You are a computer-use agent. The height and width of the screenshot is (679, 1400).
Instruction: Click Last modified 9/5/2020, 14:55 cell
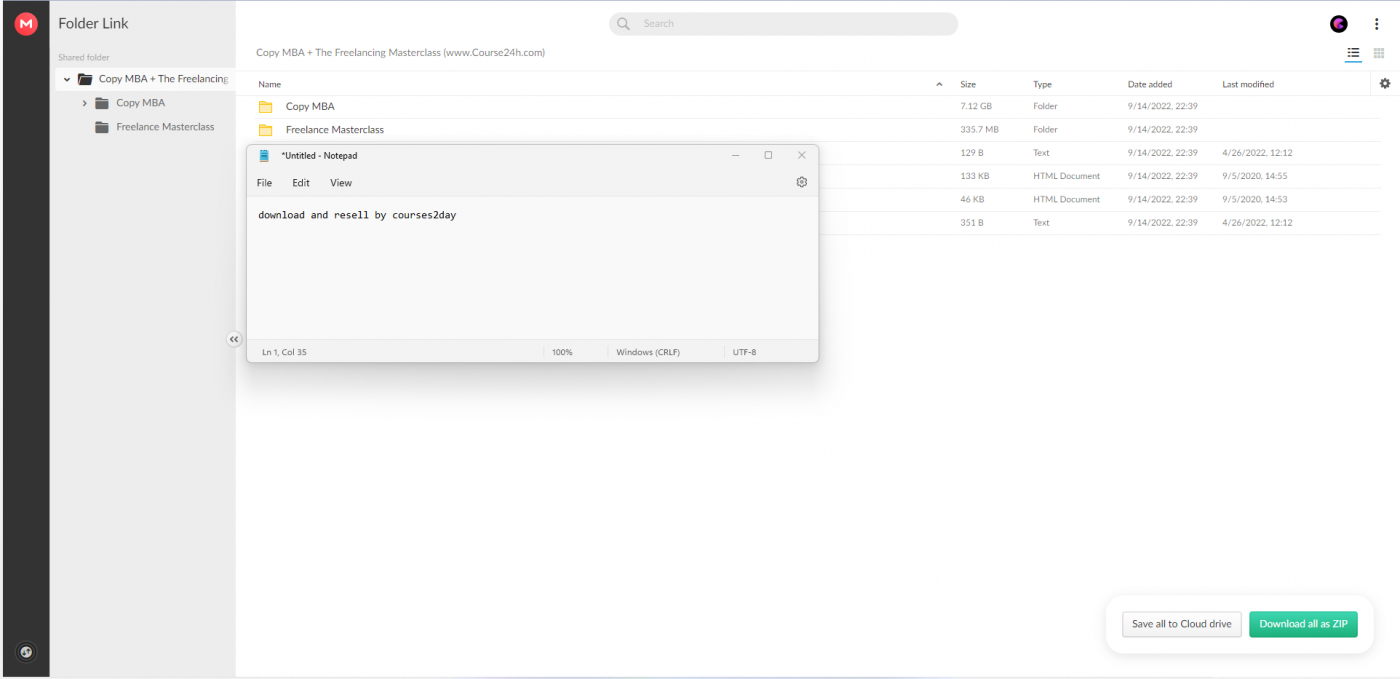tap(1254, 176)
